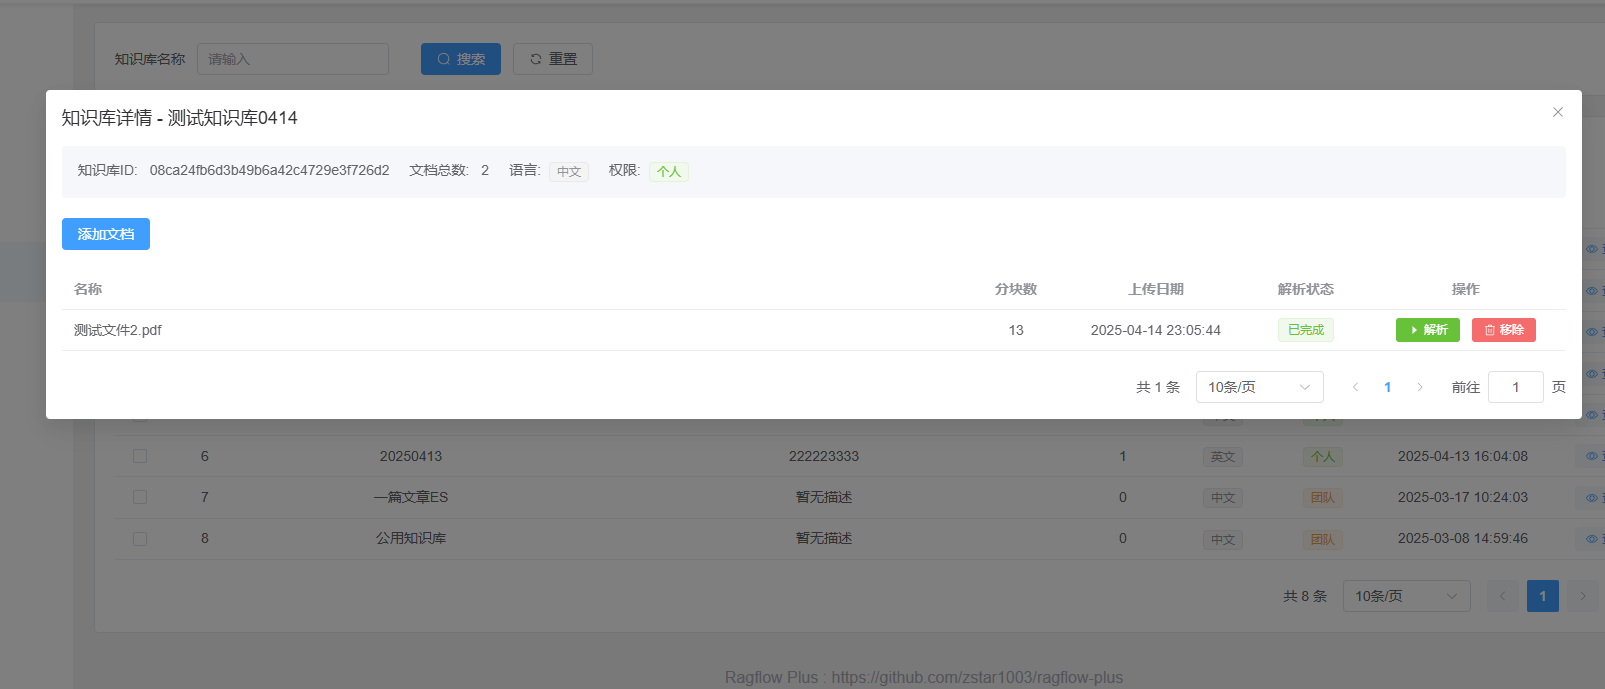Click the view eye icon for row 20250413
This screenshot has width=1605, height=689.
[x=1592, y=456]
